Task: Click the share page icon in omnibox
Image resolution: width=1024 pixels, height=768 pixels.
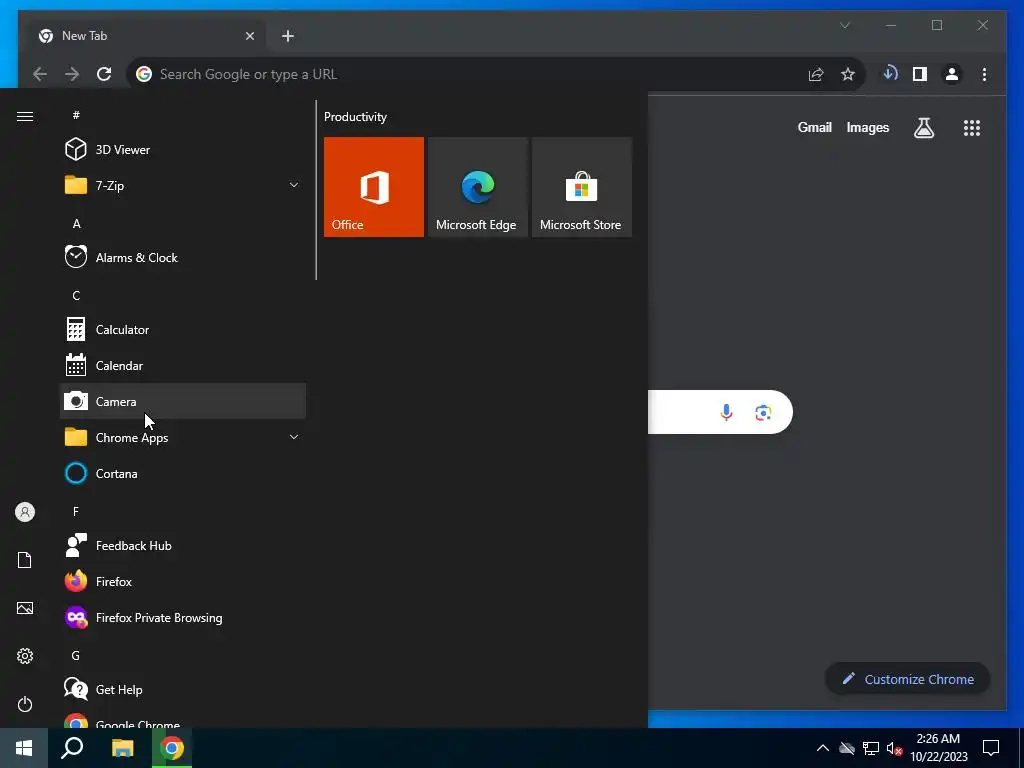Action: click(x=816, y=74)
